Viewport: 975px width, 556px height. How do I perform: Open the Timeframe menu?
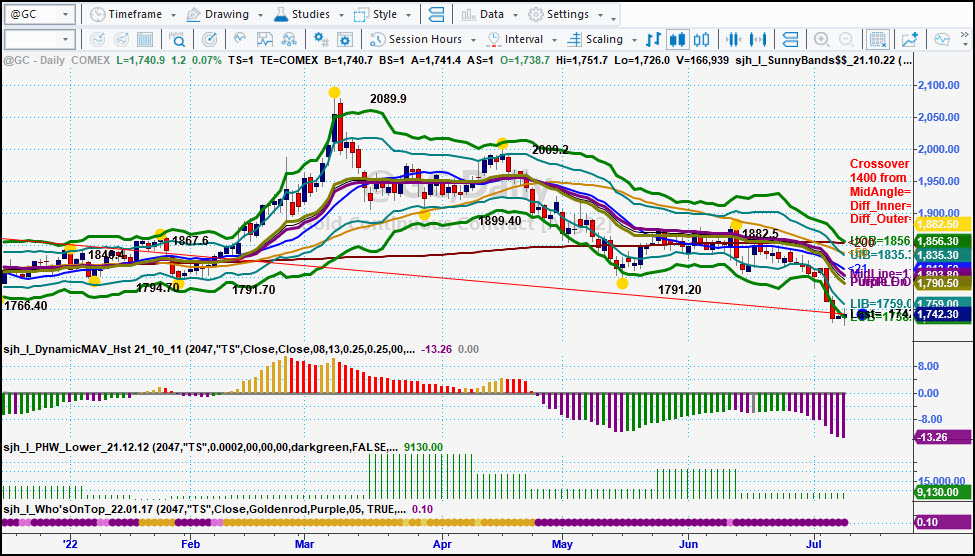126,14
